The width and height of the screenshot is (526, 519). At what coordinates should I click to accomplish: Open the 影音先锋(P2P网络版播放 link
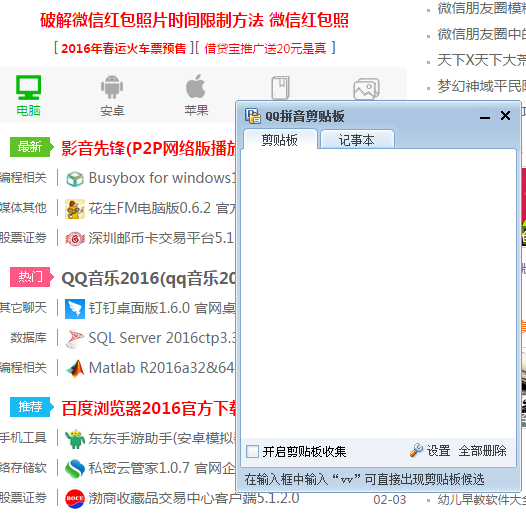pyautogui.click(x=149, y=148)
